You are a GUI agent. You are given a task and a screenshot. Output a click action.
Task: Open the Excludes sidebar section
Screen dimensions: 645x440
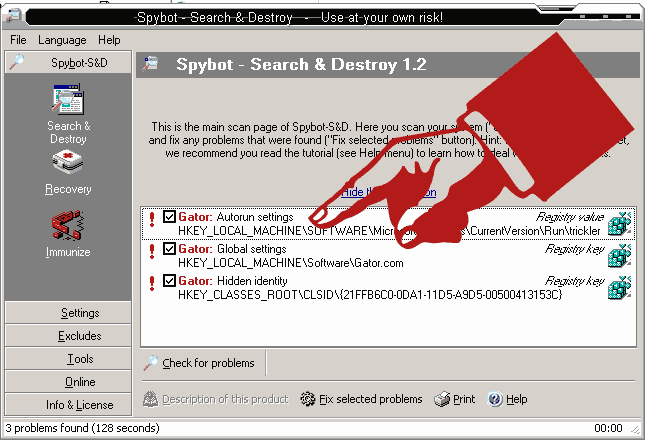pyautogui.click(x=68, y=336)
